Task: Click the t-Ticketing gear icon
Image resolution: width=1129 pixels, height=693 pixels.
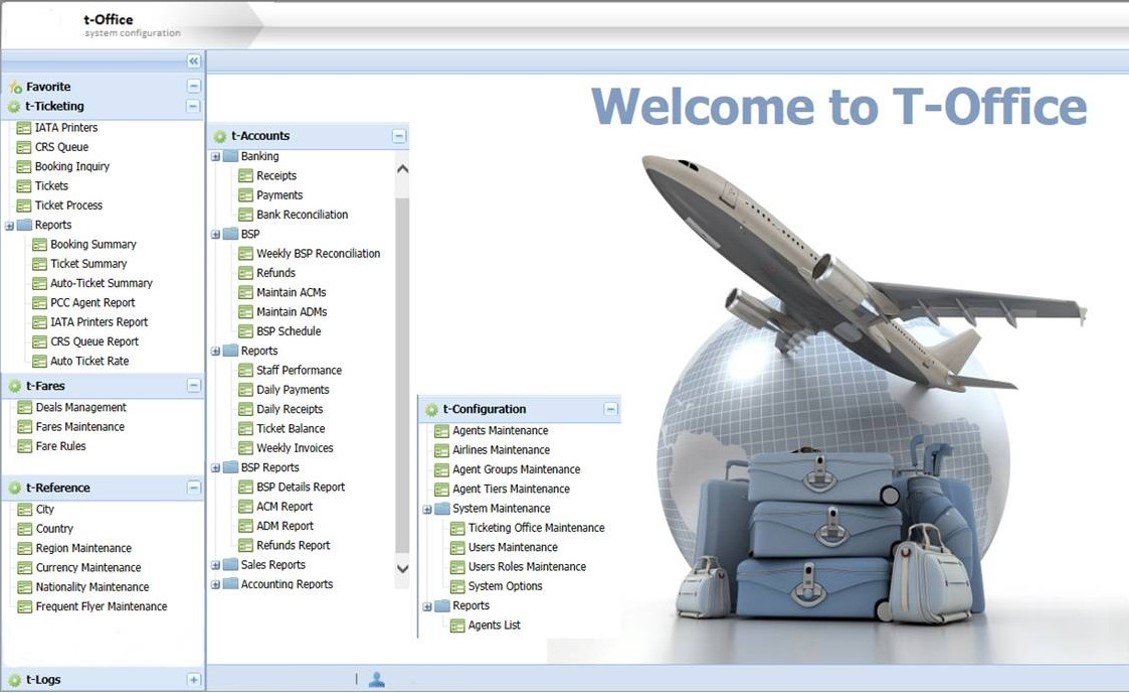Action: click(x=14, y=107)
